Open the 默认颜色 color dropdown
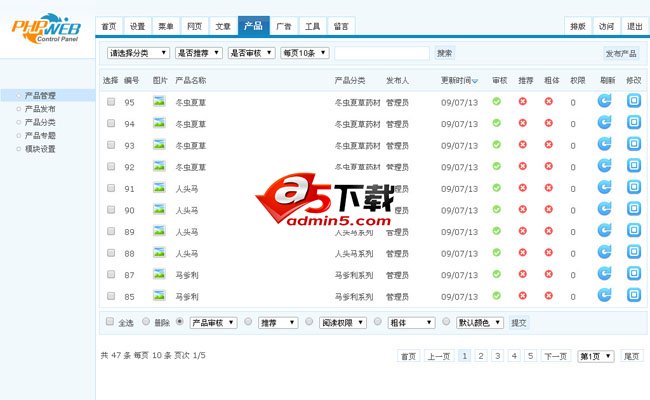The image size is (650, 400). pyautogui.click(x=480, y=322)
